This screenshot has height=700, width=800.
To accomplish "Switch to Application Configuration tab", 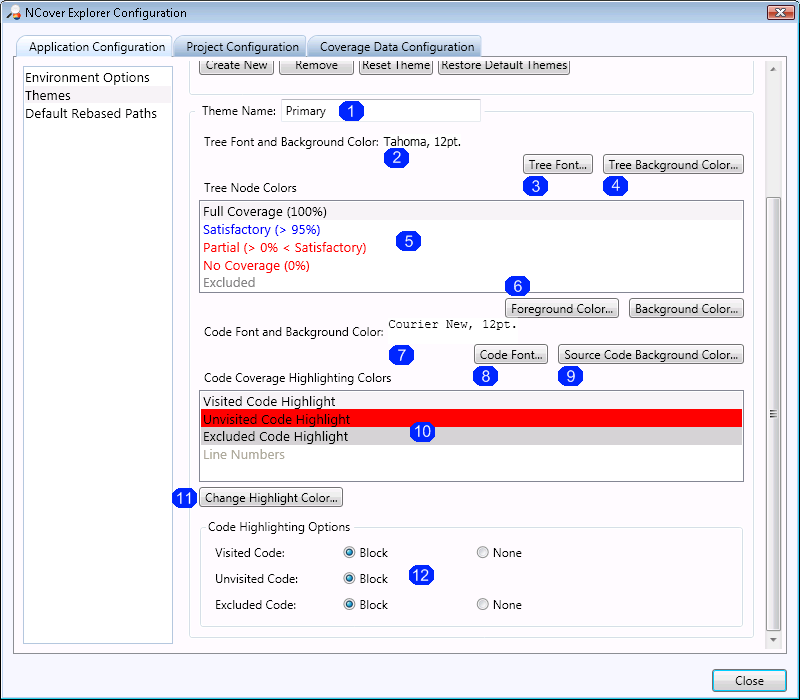I will (96, 47).
